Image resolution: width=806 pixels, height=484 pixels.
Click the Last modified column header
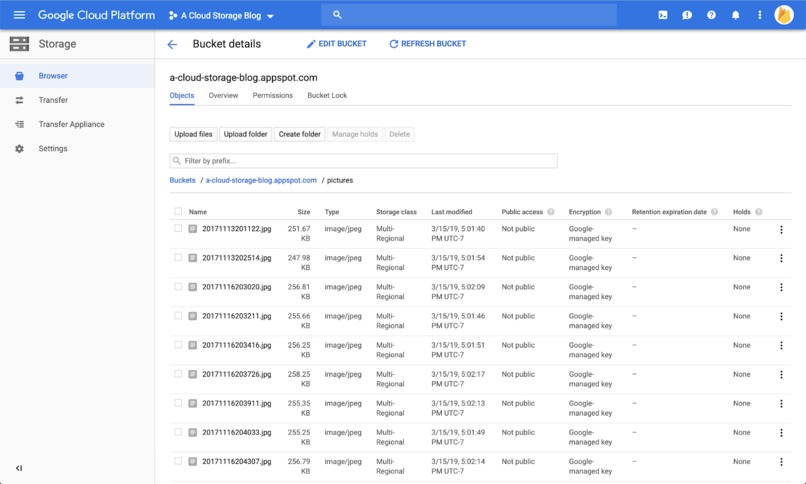pyautogui.click(x=452, y=212)
